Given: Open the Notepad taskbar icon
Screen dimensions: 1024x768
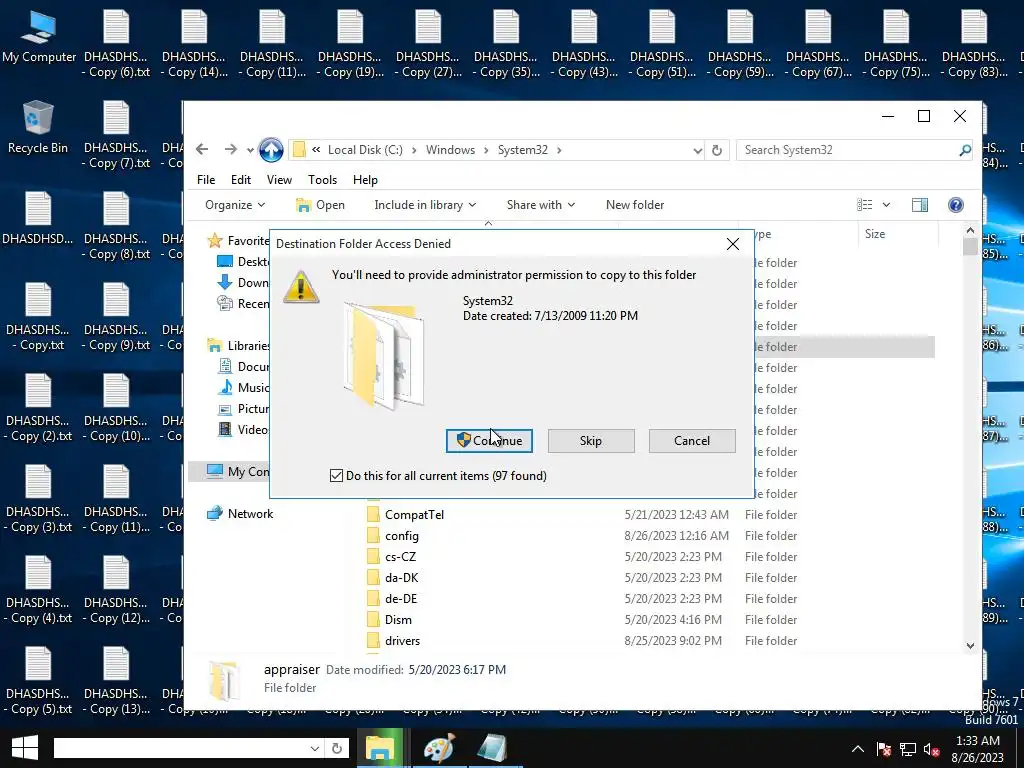Looking at the screenshot, I should coord(492,748).
